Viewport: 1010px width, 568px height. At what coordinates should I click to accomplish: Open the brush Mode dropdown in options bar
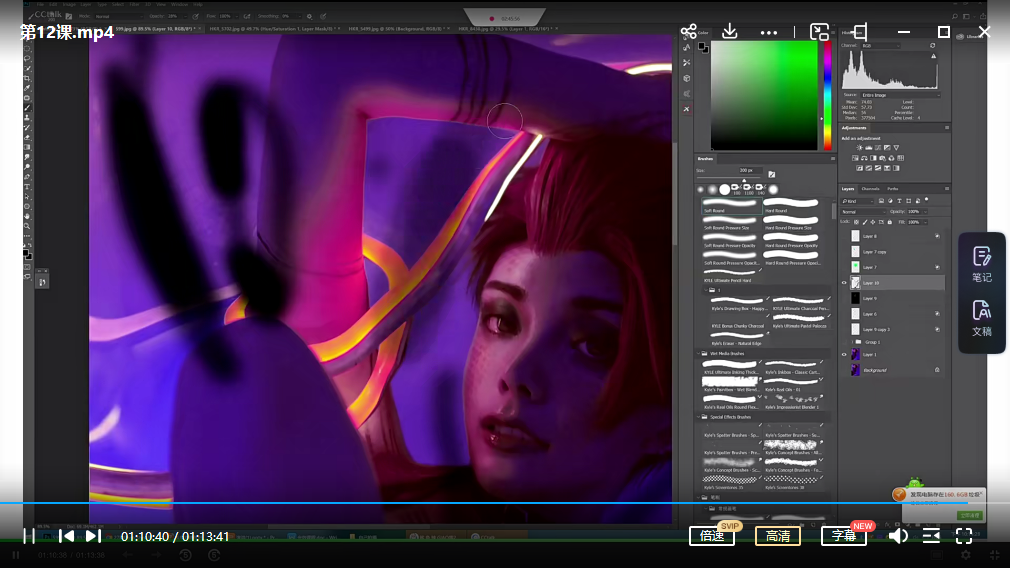119,16
